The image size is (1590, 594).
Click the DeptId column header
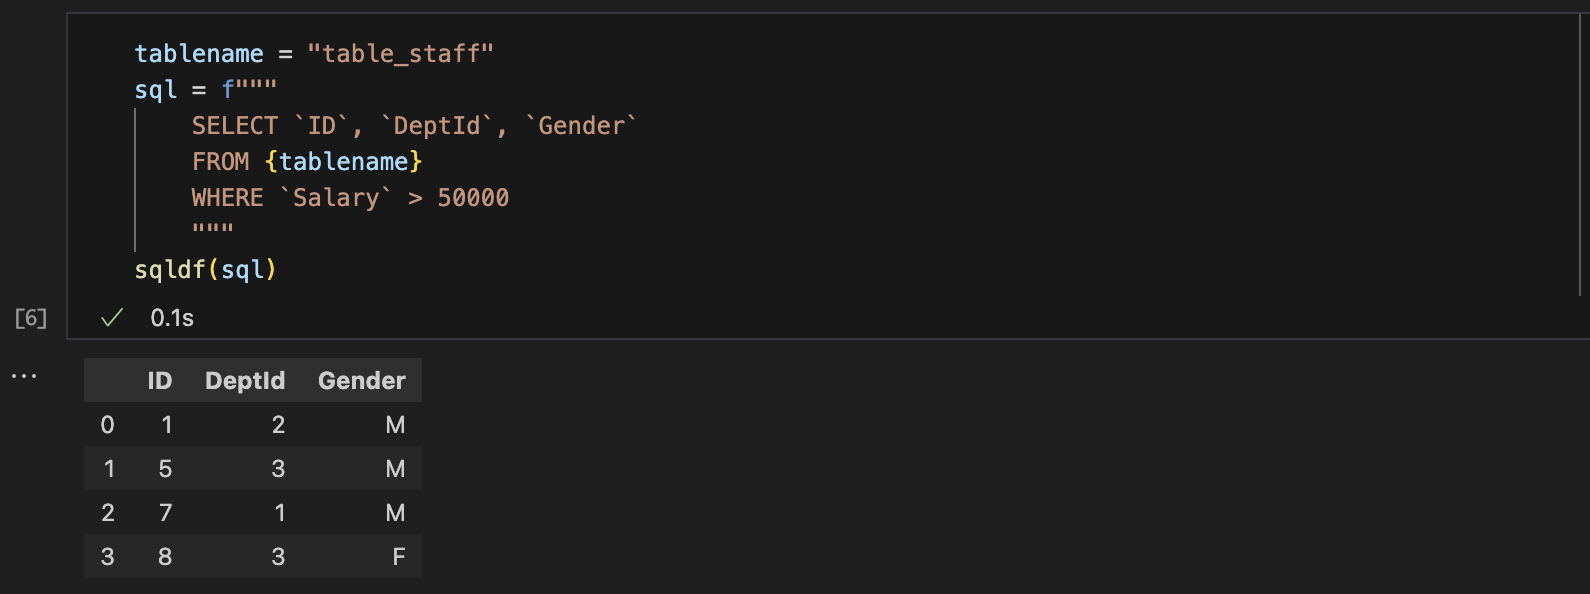245,381
